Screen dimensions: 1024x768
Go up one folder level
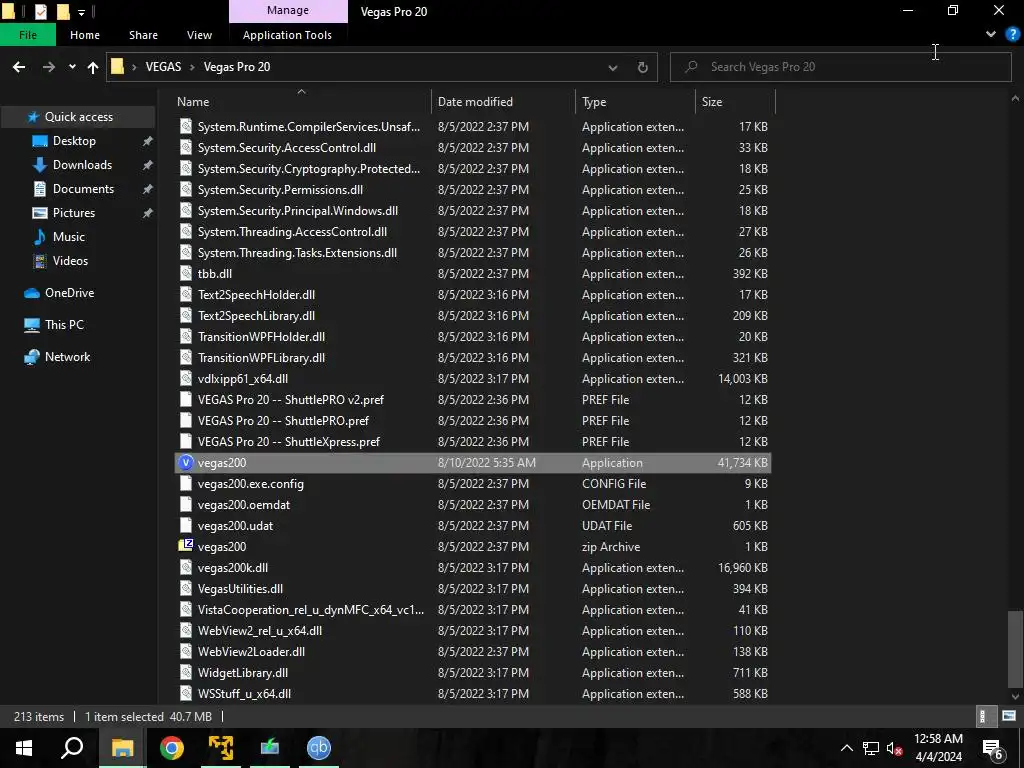tap(93, 67)
